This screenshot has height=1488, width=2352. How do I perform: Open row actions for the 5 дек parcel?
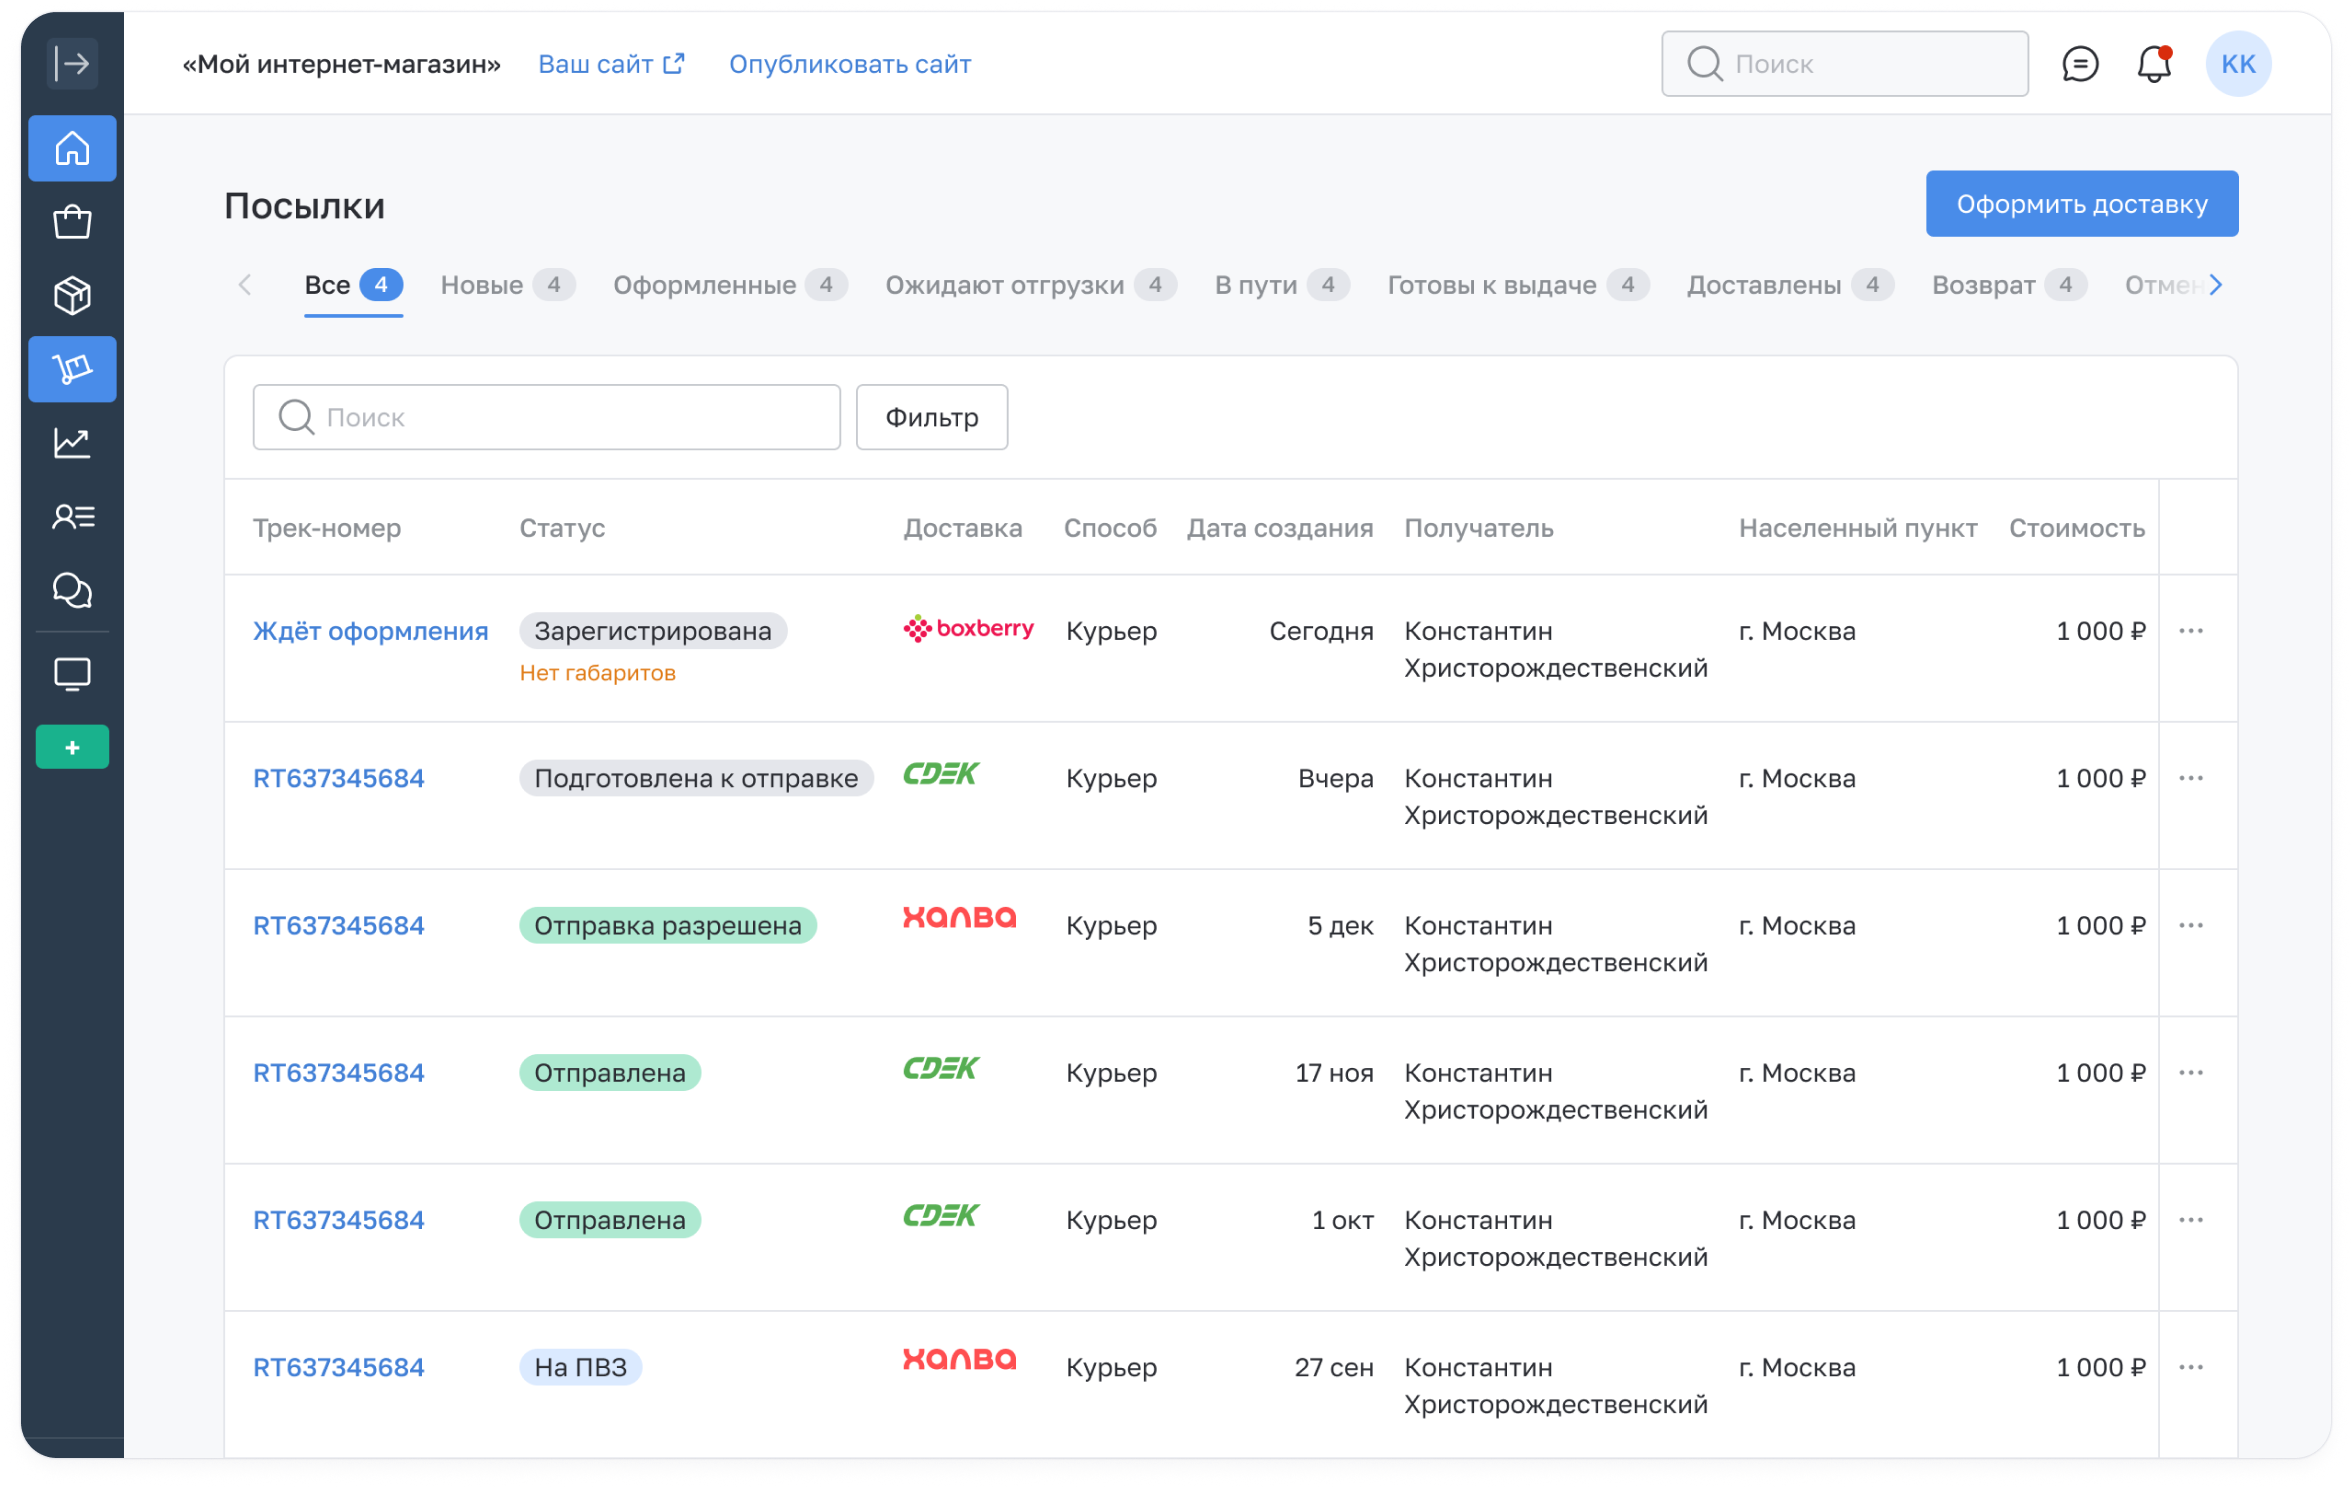click(x=2191, y=925)
